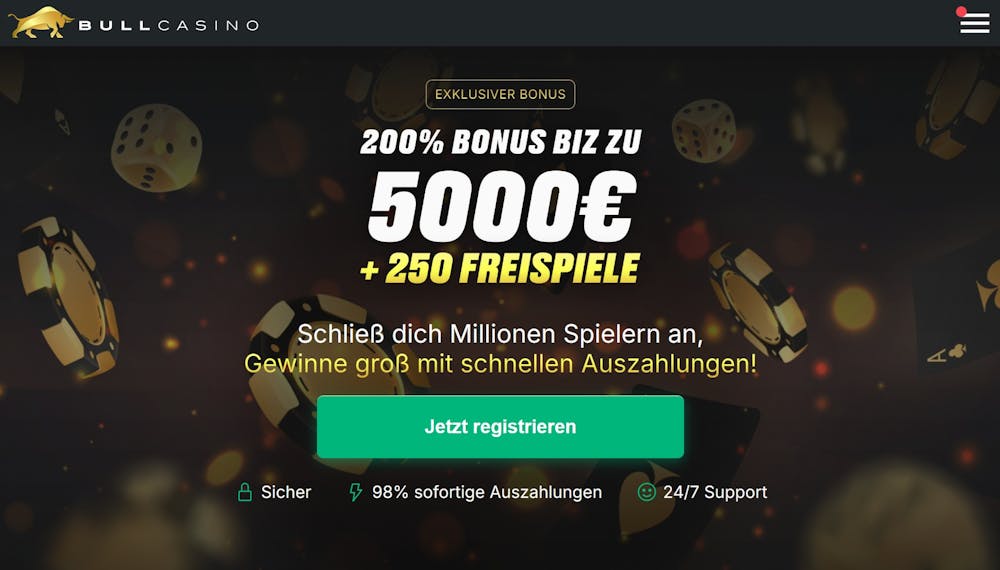Click the + 250 FREISPIELE yellow text

click(499, 268)
